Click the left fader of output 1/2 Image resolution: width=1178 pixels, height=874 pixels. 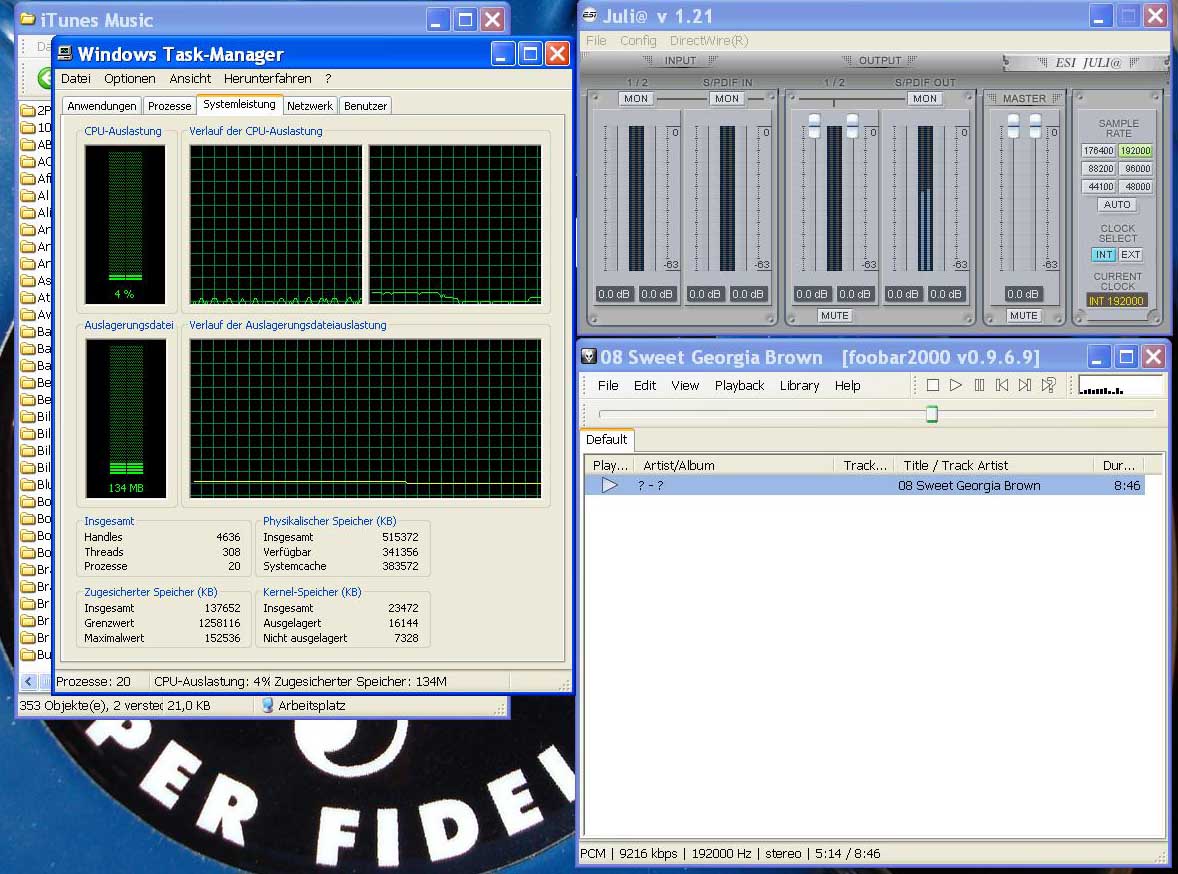(814, 126)
